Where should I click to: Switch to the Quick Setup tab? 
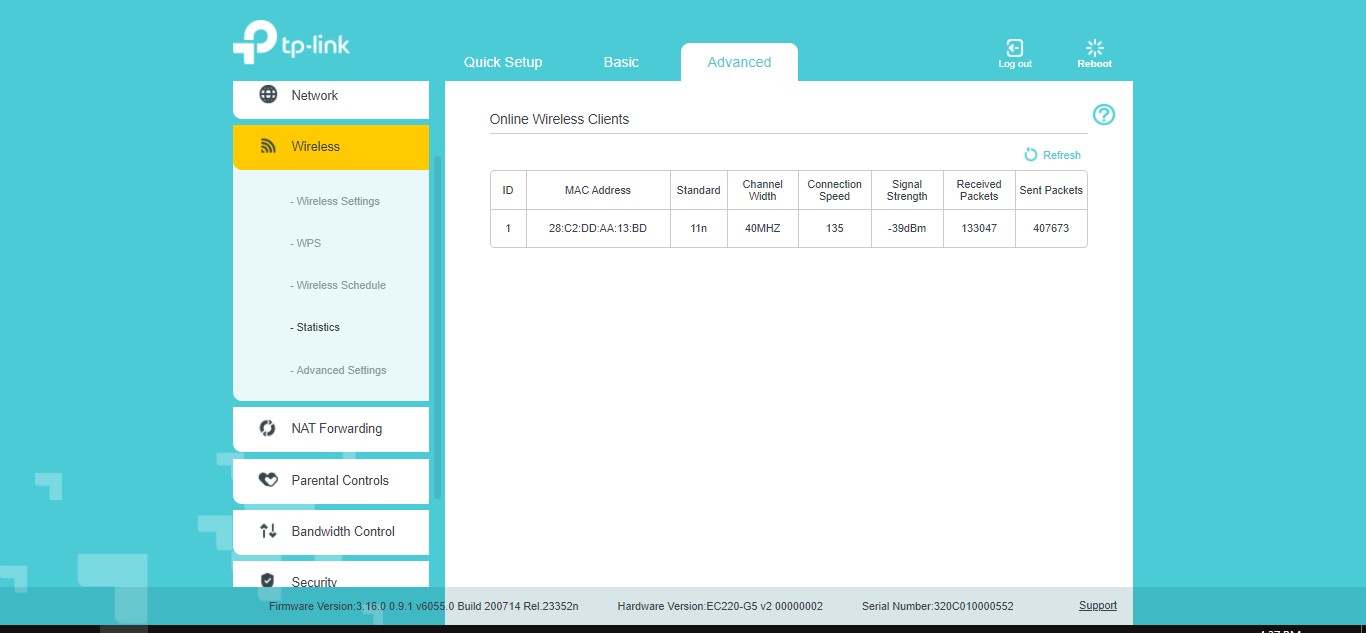503,62
